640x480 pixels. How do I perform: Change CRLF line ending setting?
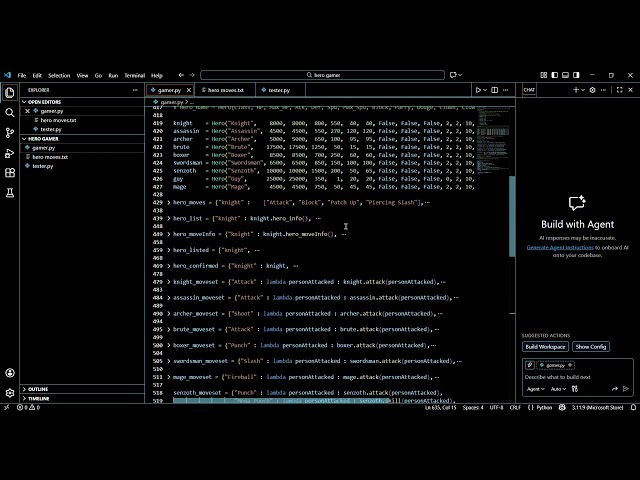(x=515, y=407)
